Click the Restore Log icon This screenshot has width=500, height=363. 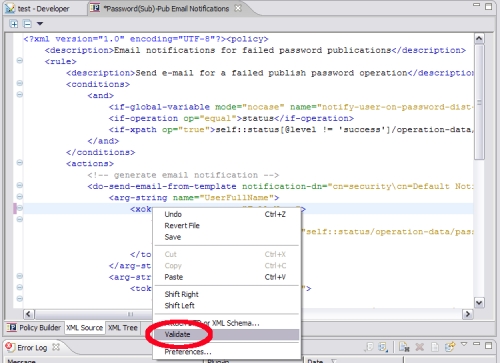point(450,347)
